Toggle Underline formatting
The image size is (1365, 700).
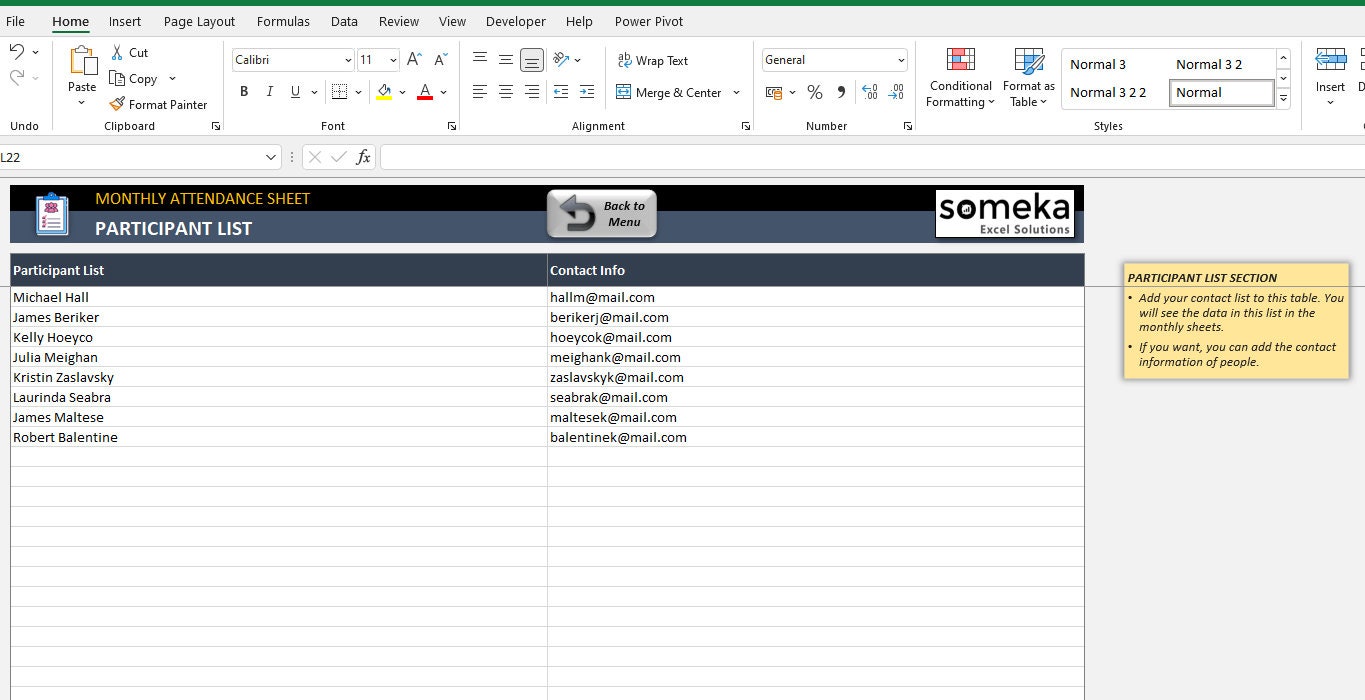click(x=295, y=92)
